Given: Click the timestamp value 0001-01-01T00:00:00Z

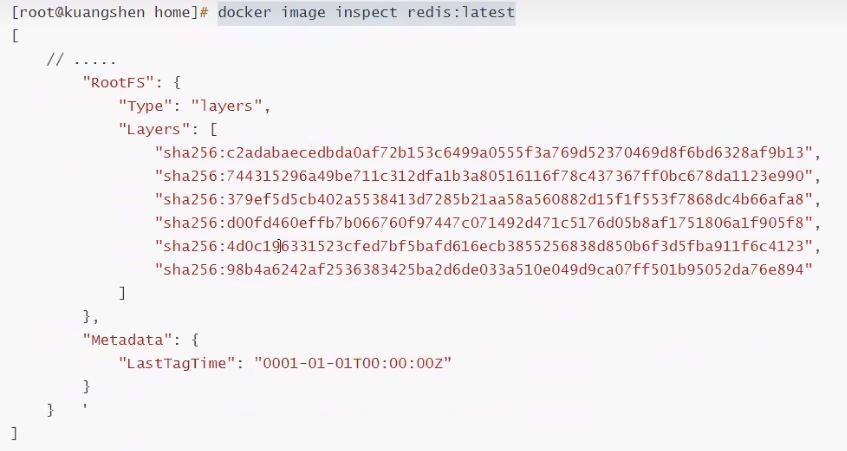Looking at the screenshot, I should click(353, 361).
